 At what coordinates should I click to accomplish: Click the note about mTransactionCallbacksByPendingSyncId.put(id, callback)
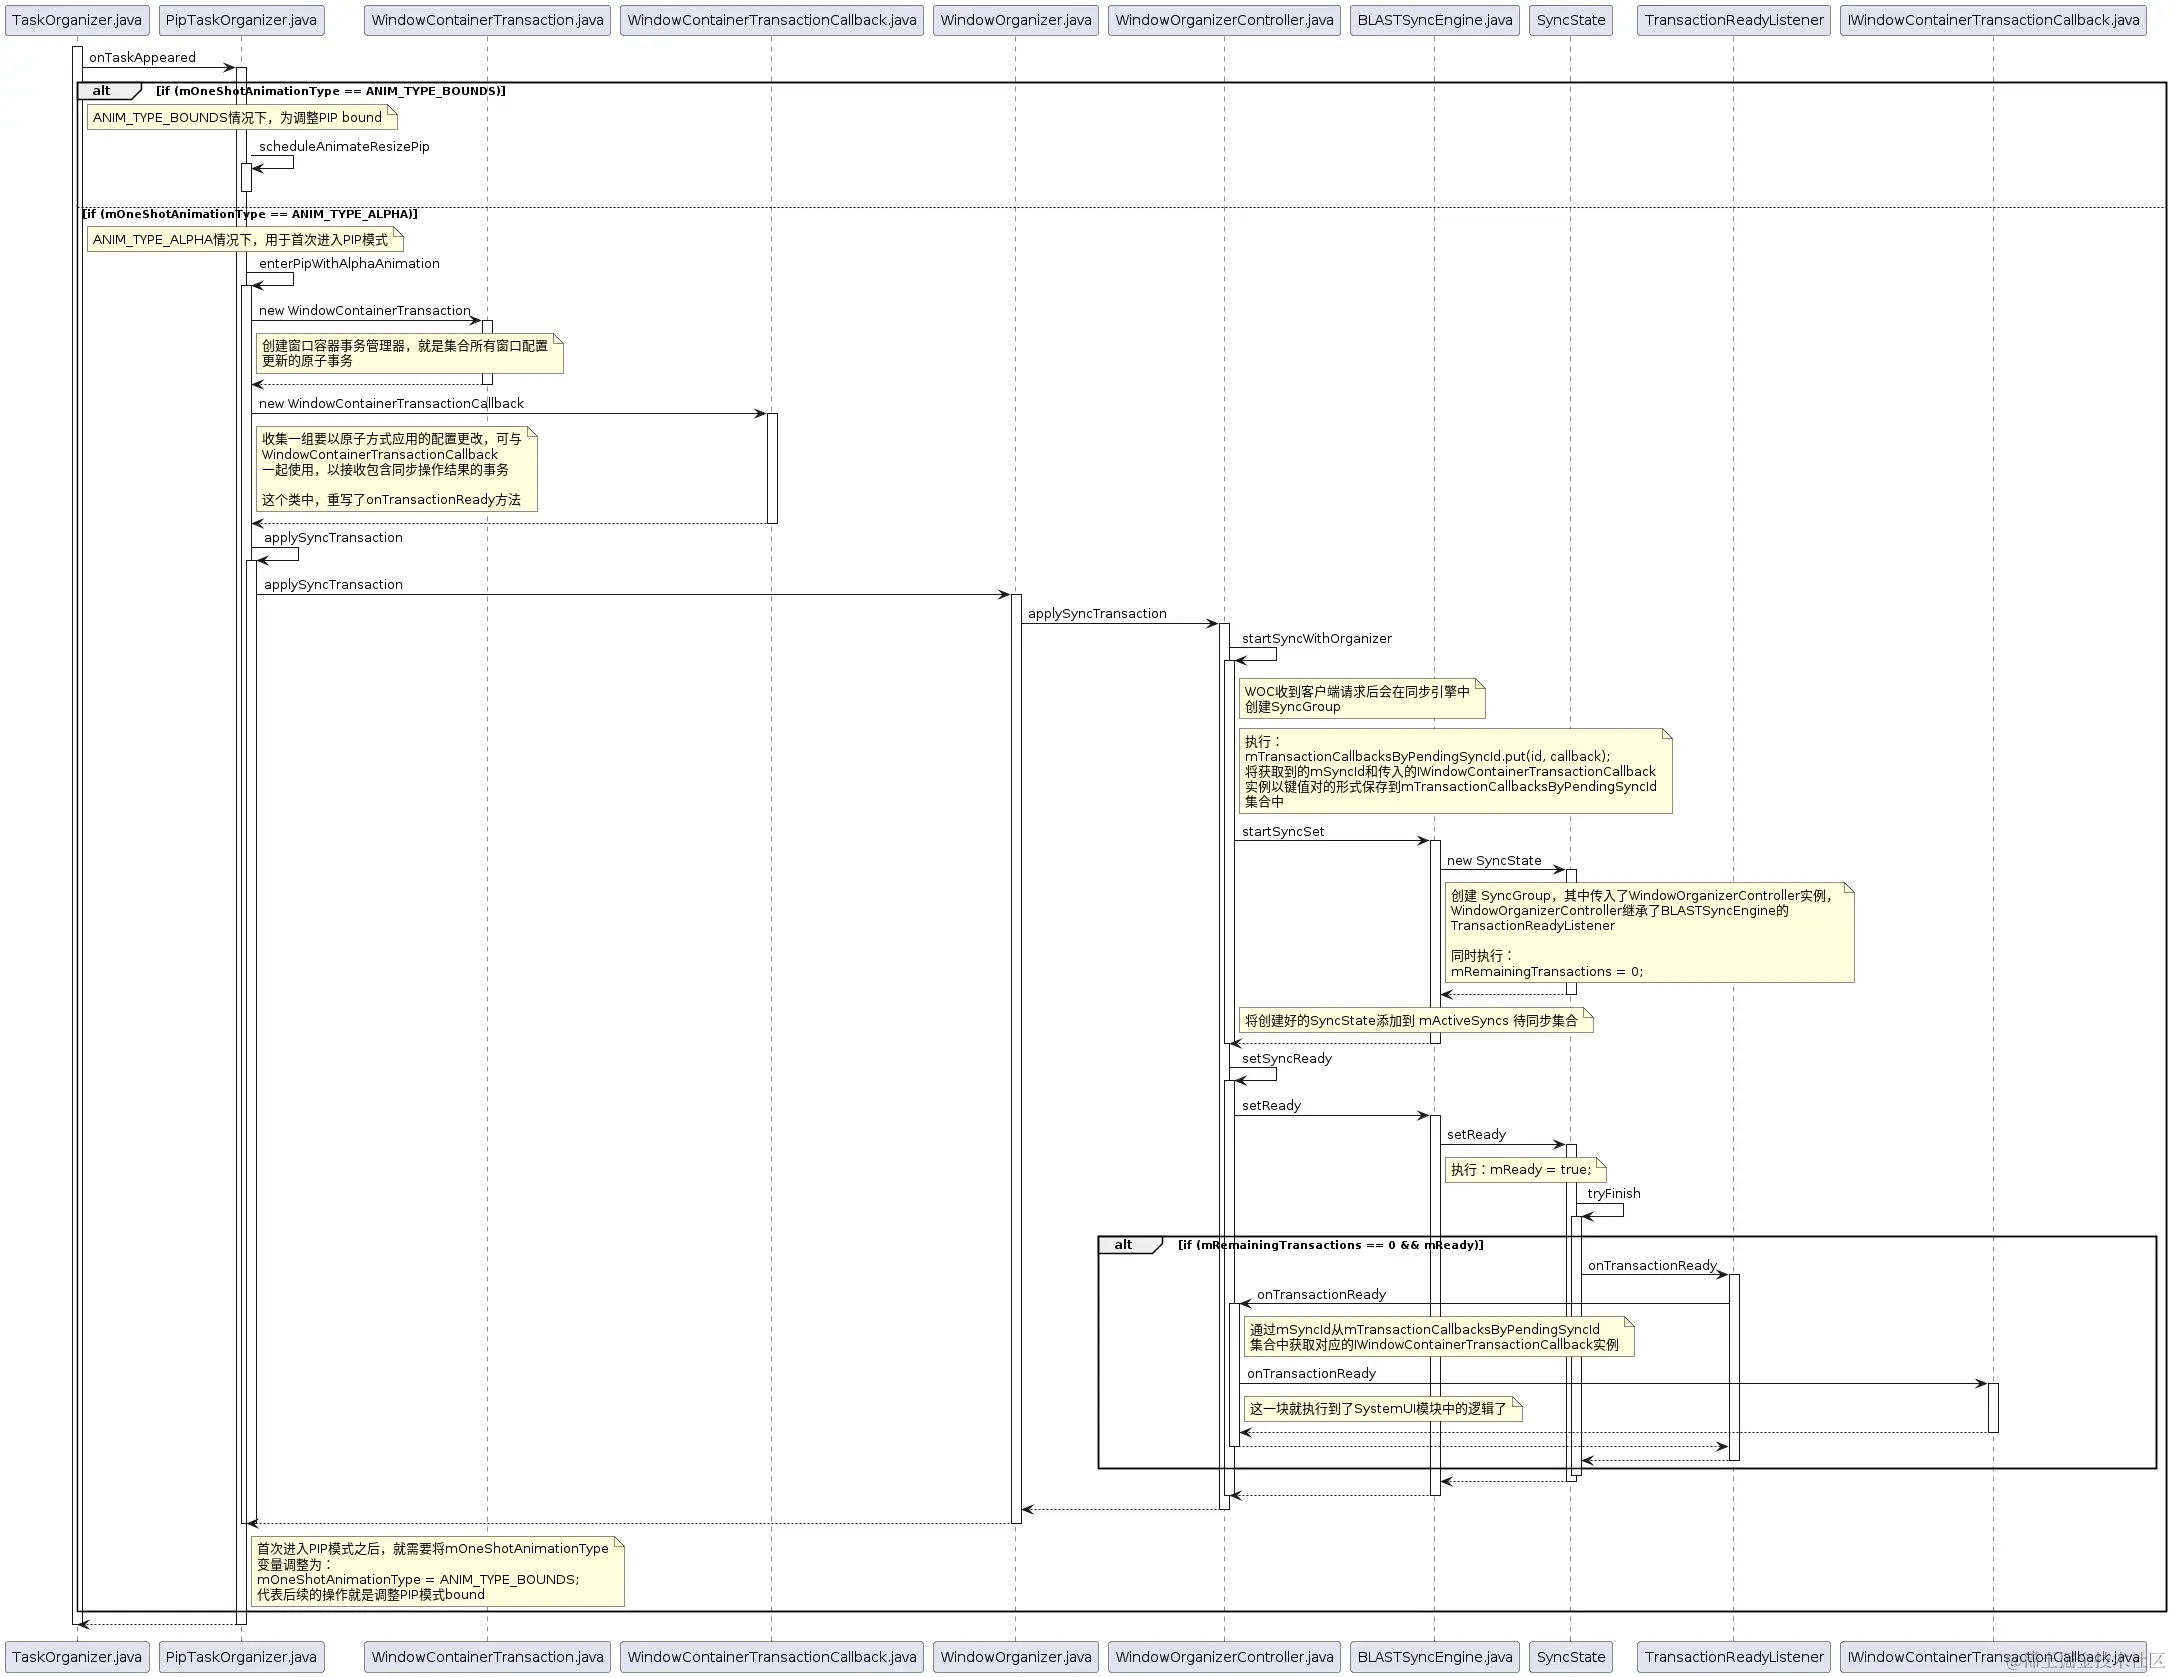coord(1455,771)
